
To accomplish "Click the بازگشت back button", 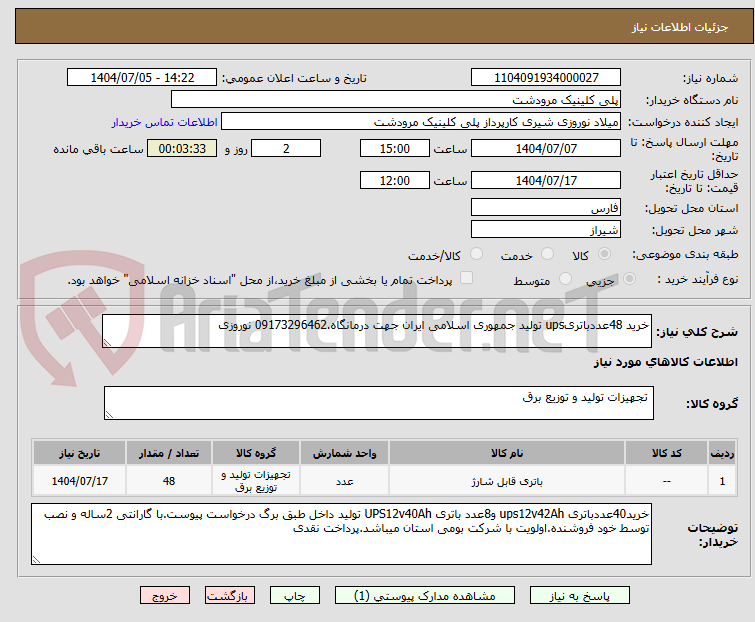I will (x=230, y=596).
